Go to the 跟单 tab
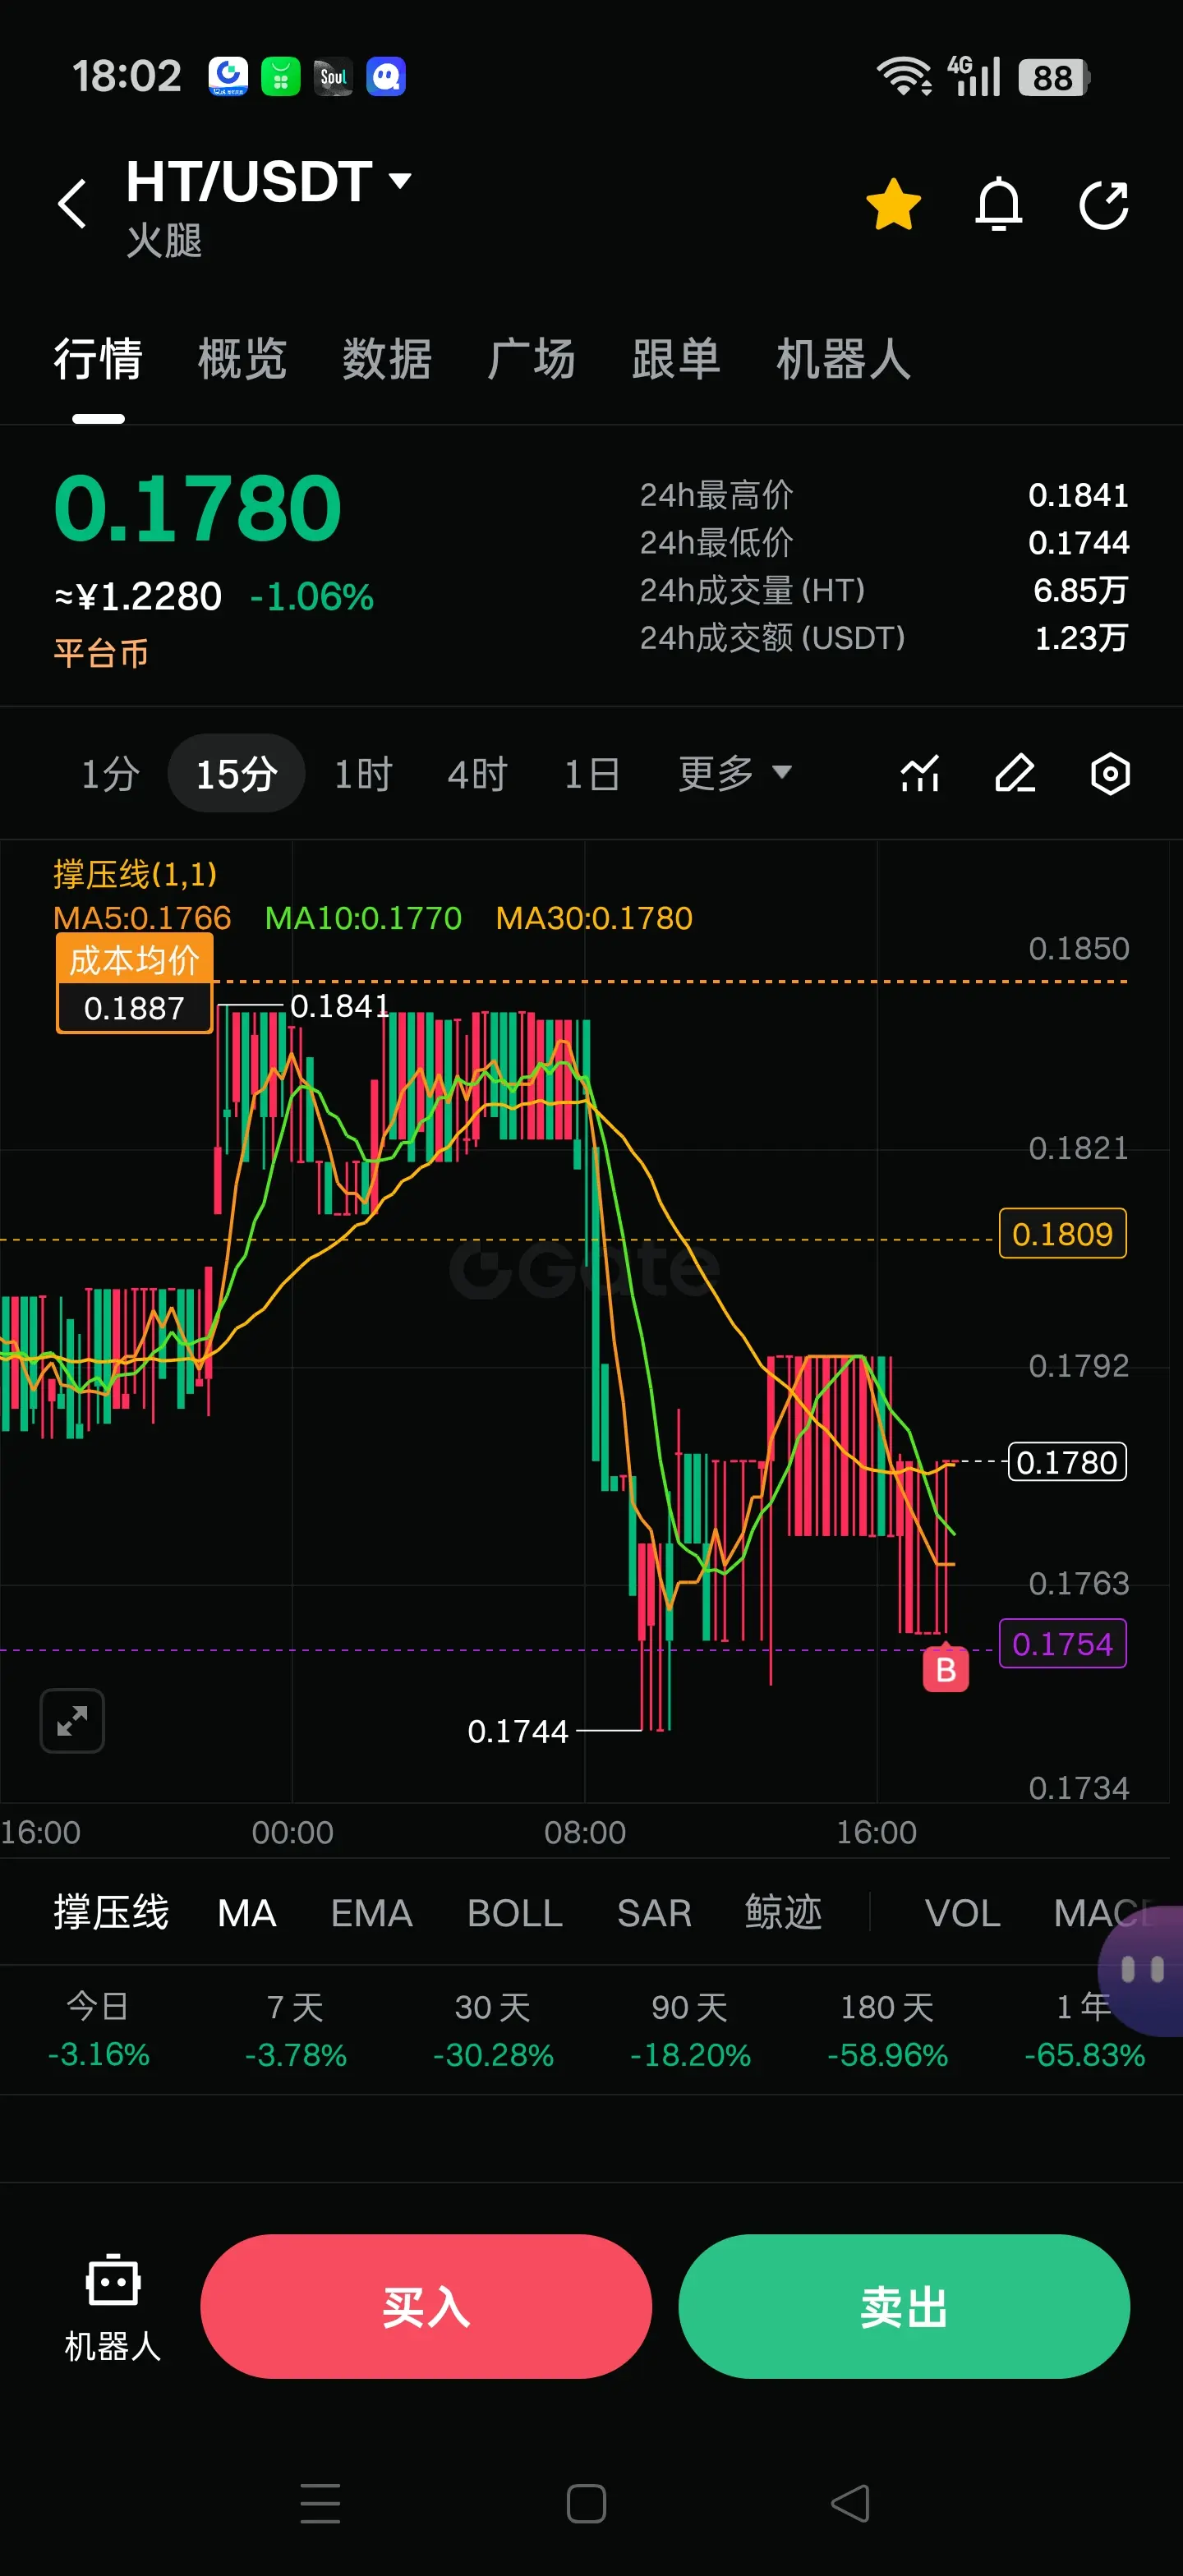 (676, 359)
